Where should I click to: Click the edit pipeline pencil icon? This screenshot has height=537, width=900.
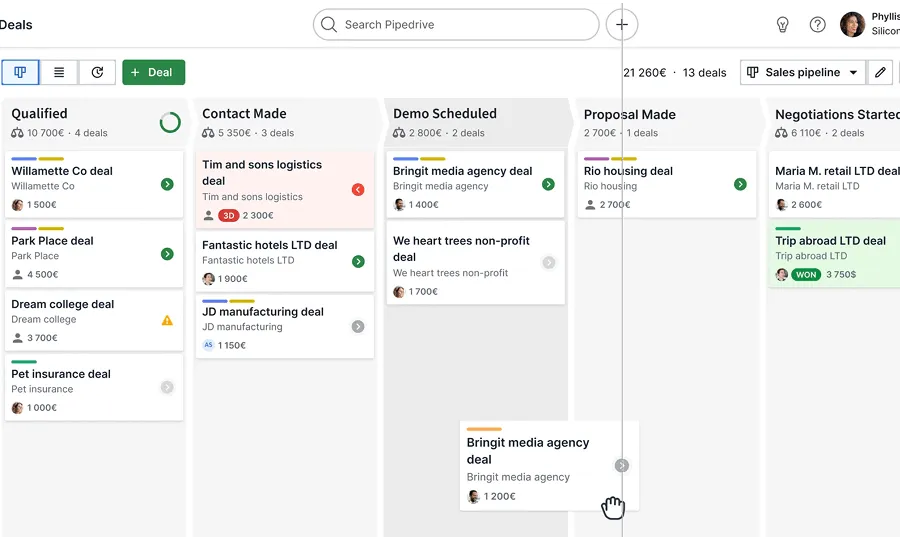coord(880,72)
